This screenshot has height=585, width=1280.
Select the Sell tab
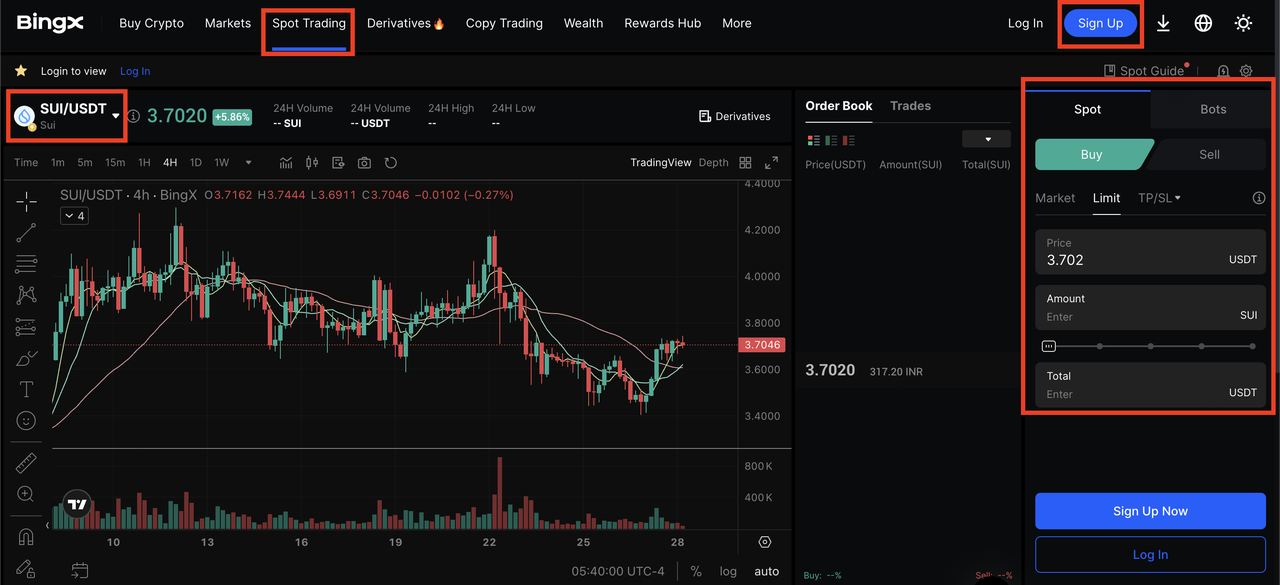(x=1209, y=154)
